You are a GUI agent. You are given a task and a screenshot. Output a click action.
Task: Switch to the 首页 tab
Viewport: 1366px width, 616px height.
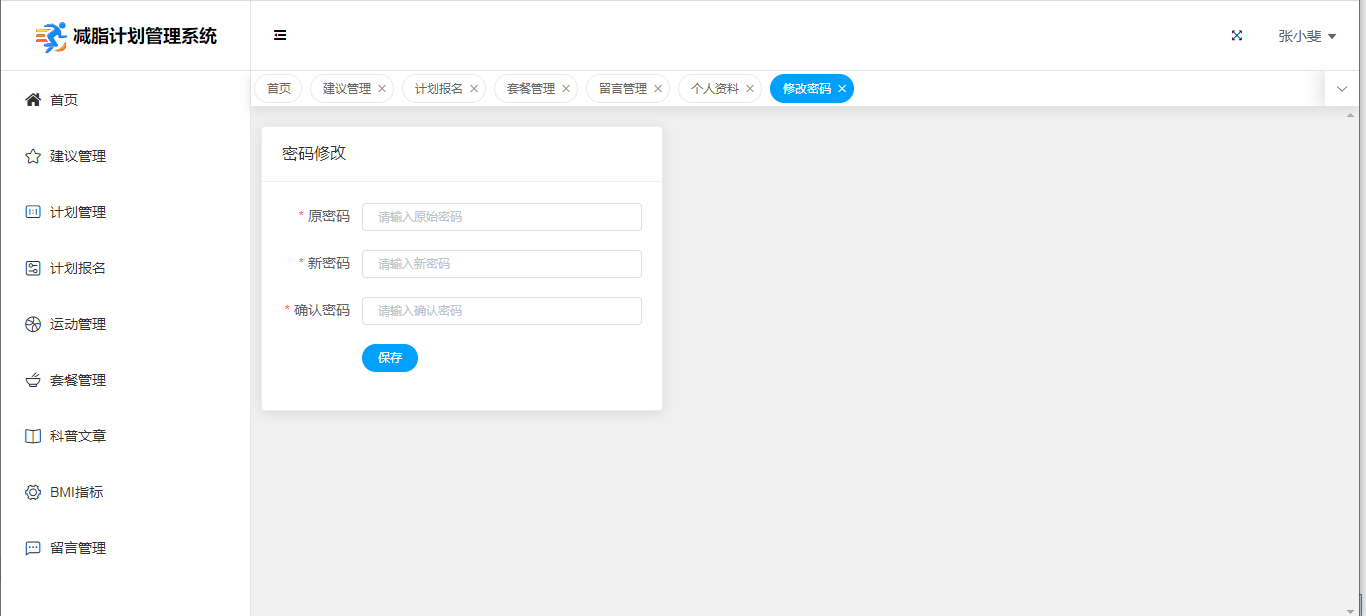click(278, 89)
